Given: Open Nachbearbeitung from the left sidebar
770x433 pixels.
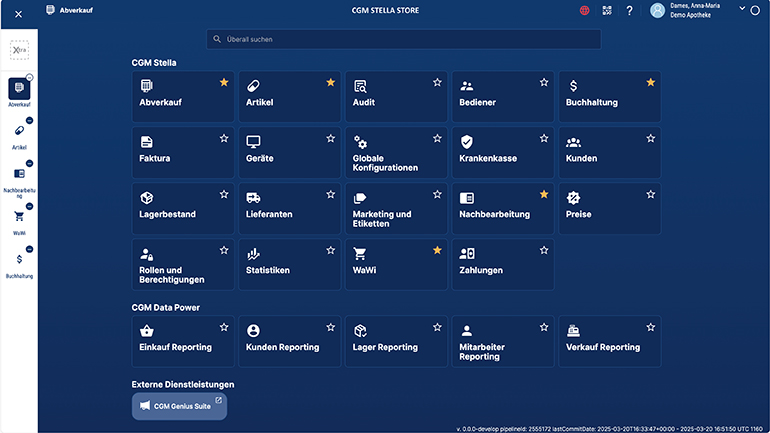Looking at the screenshot, I should 19,177.
